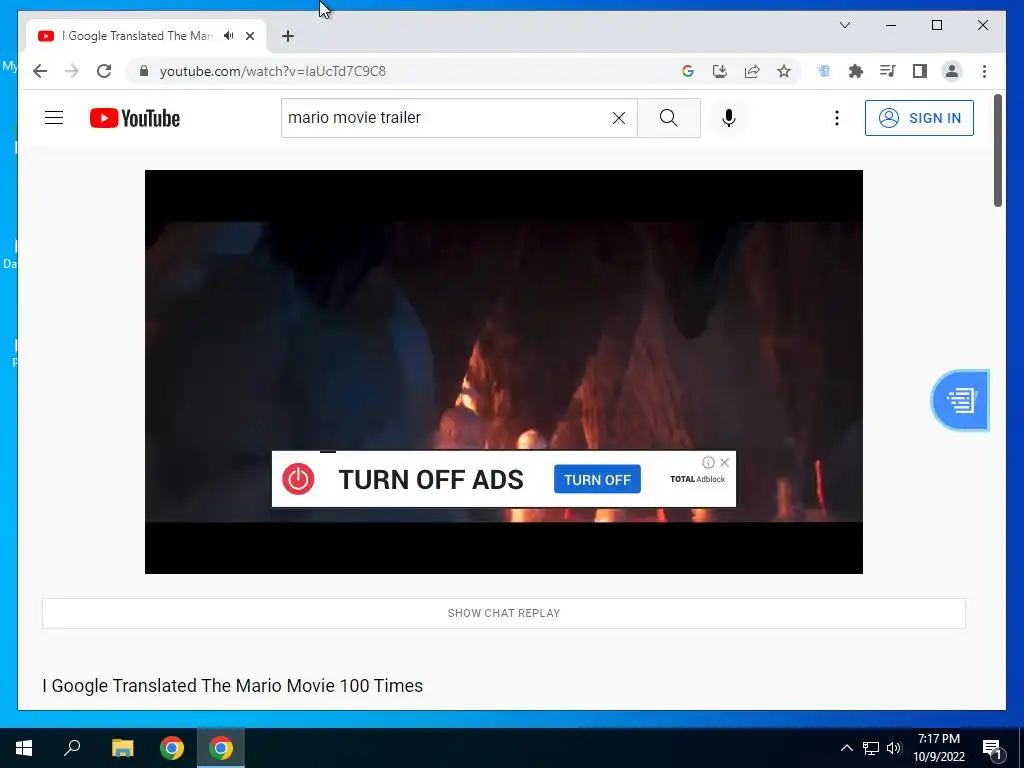Open YouTube settings three-dot menu
This screenshot has height=768, width=1024.
click(x=837, y=118)
